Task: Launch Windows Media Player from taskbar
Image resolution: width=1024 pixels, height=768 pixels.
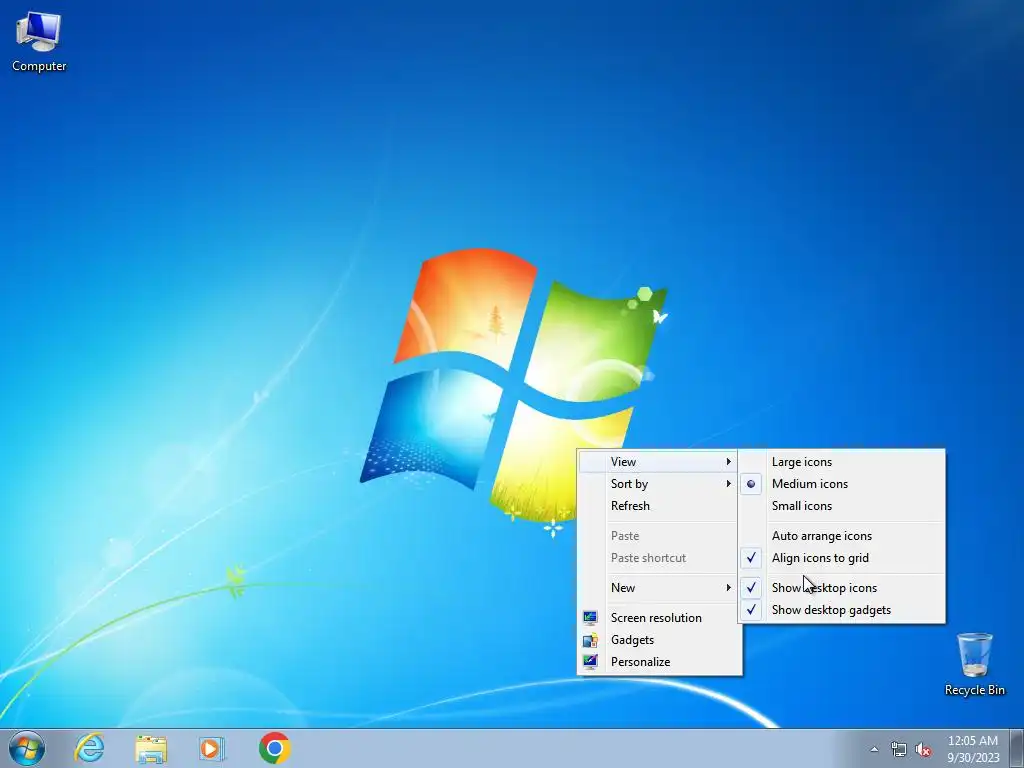Action: 212,748
